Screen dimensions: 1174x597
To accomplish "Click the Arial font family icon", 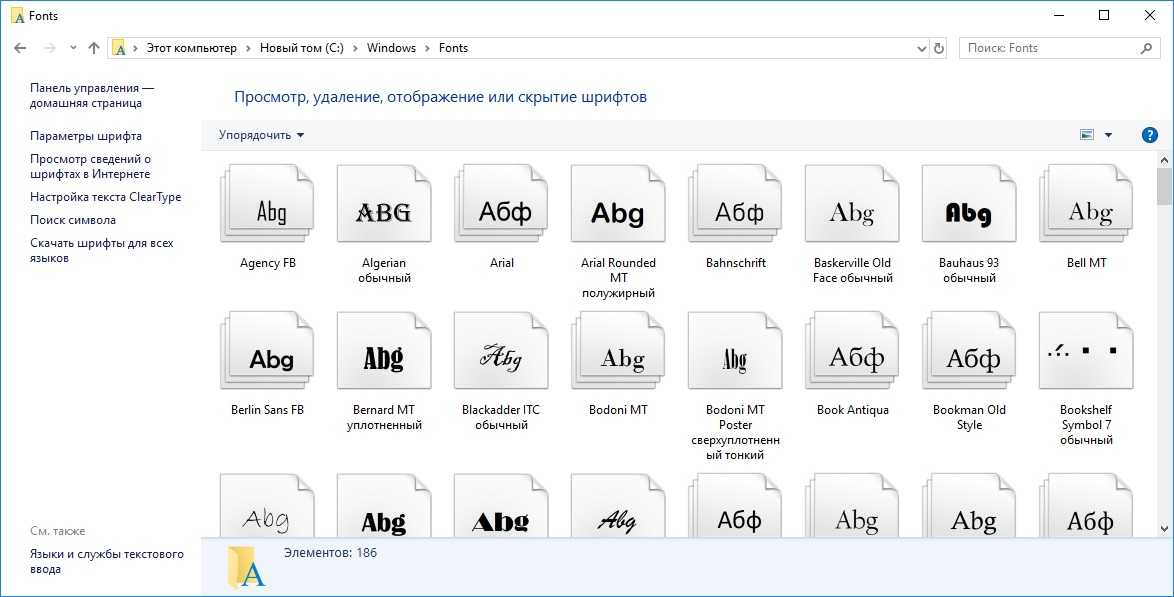I will point(501,204).
